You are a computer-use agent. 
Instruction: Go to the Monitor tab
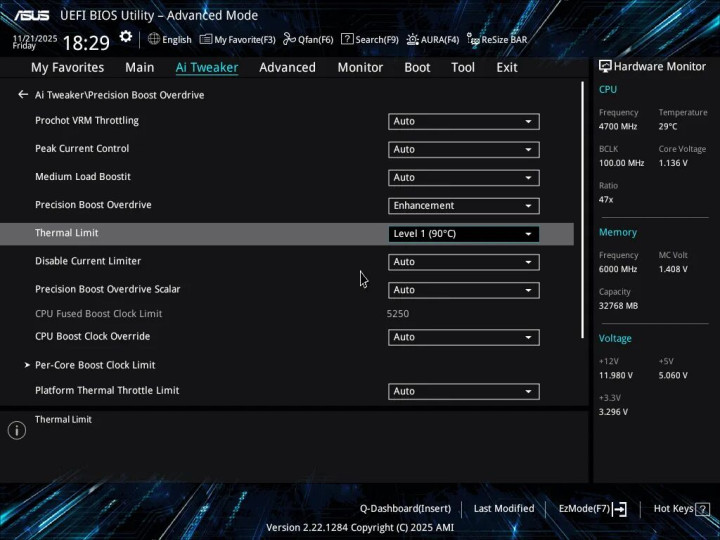(360, 67)
